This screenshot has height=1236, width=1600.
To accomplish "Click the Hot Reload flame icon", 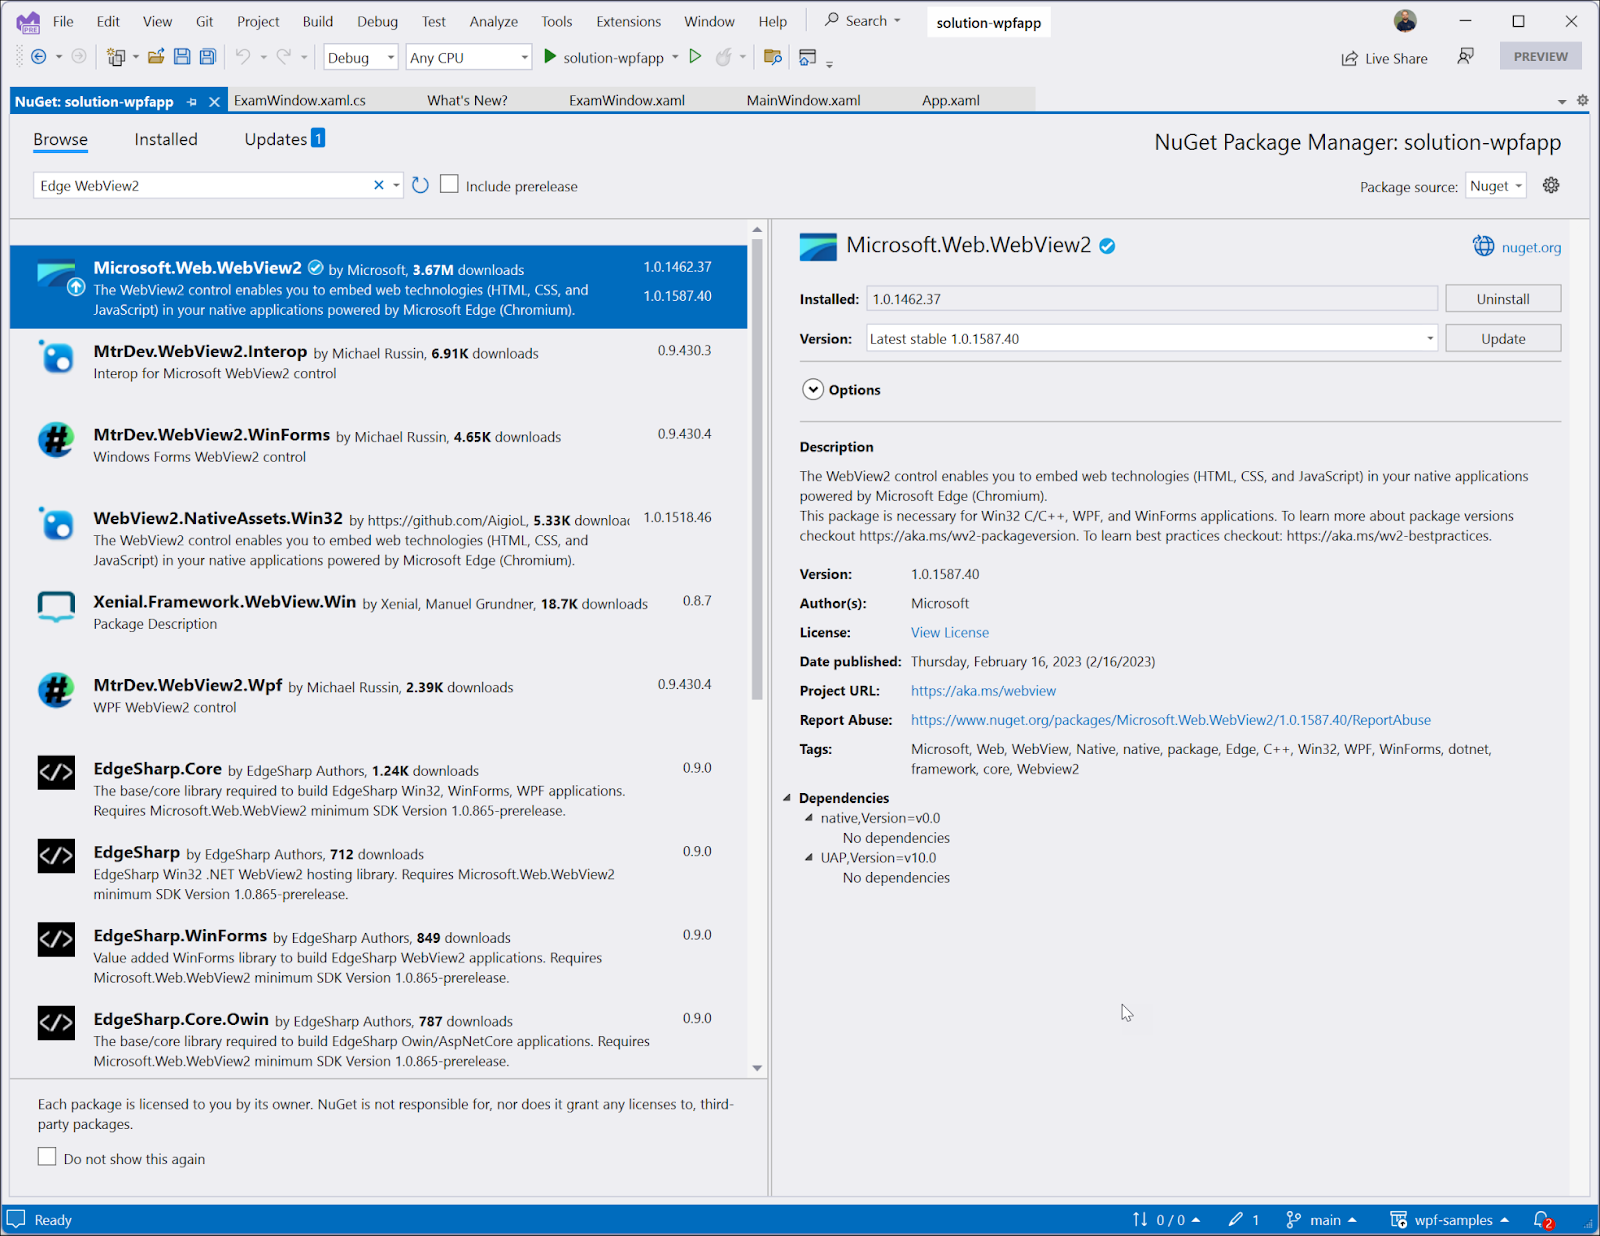I will pyautogui.click(x=723, y=57).
